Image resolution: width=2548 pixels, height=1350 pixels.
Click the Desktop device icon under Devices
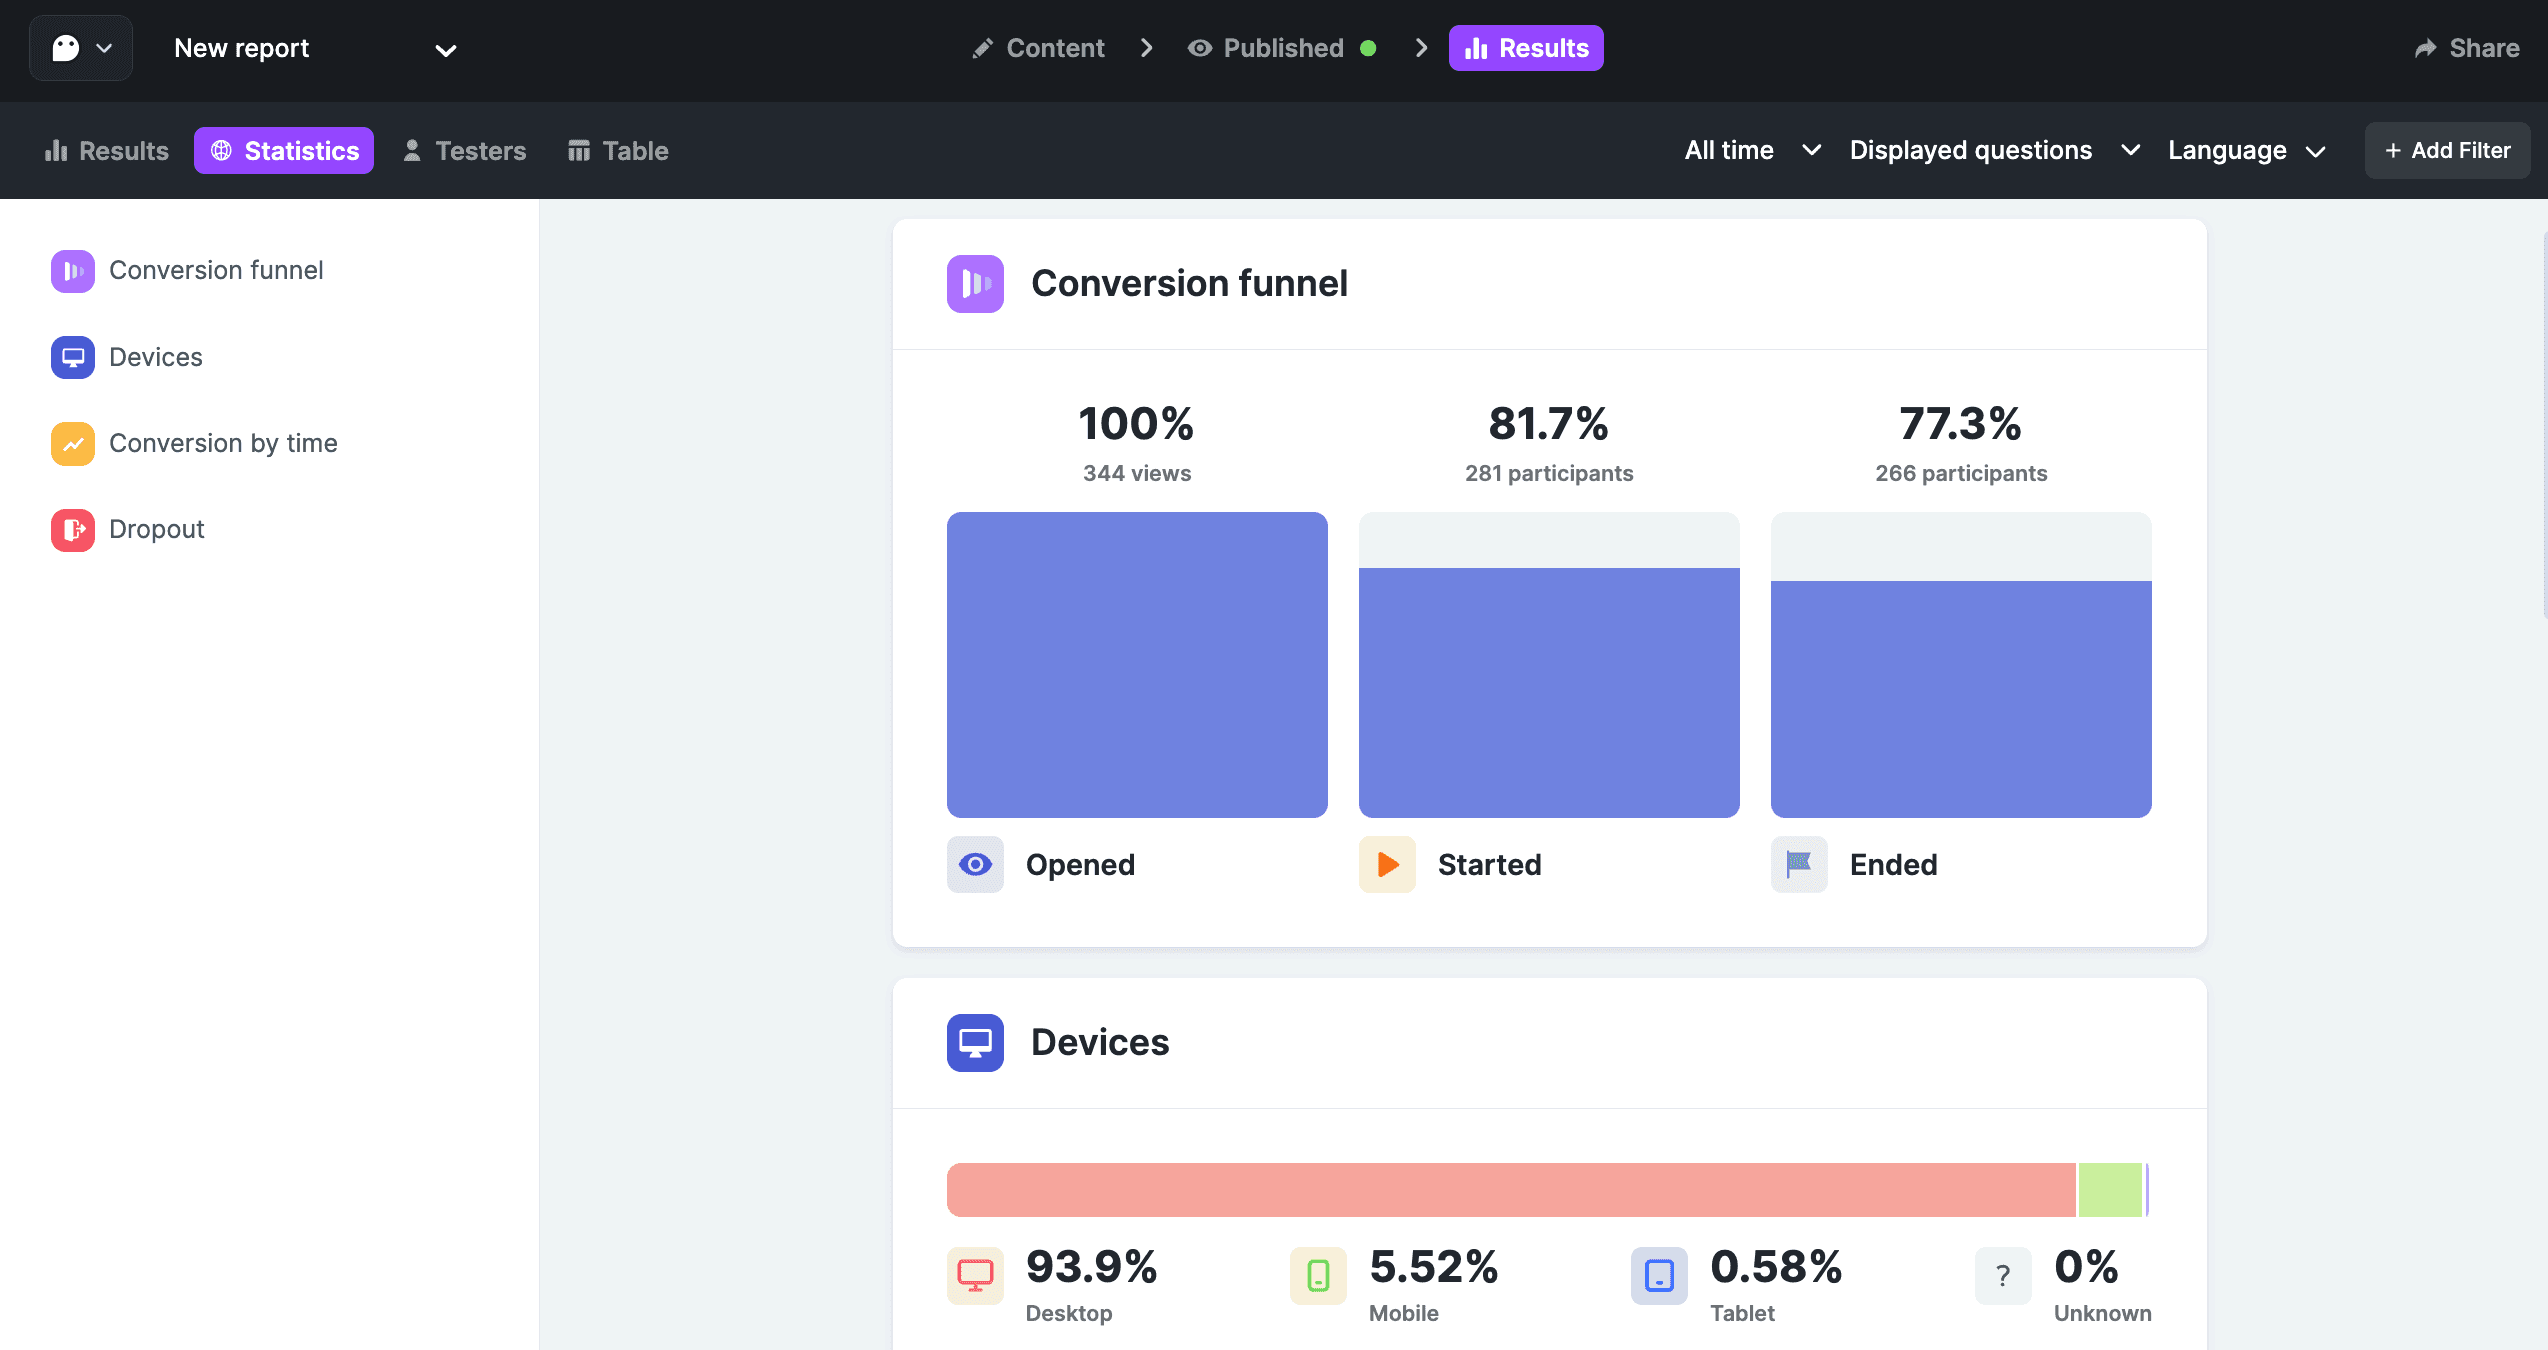pyautogui.click(x=974, y=1274)
